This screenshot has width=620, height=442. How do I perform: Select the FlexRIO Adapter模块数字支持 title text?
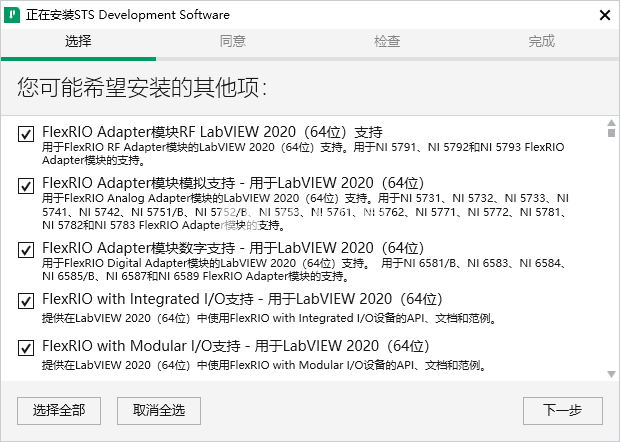pyautogui.click(x=233, y=248)
